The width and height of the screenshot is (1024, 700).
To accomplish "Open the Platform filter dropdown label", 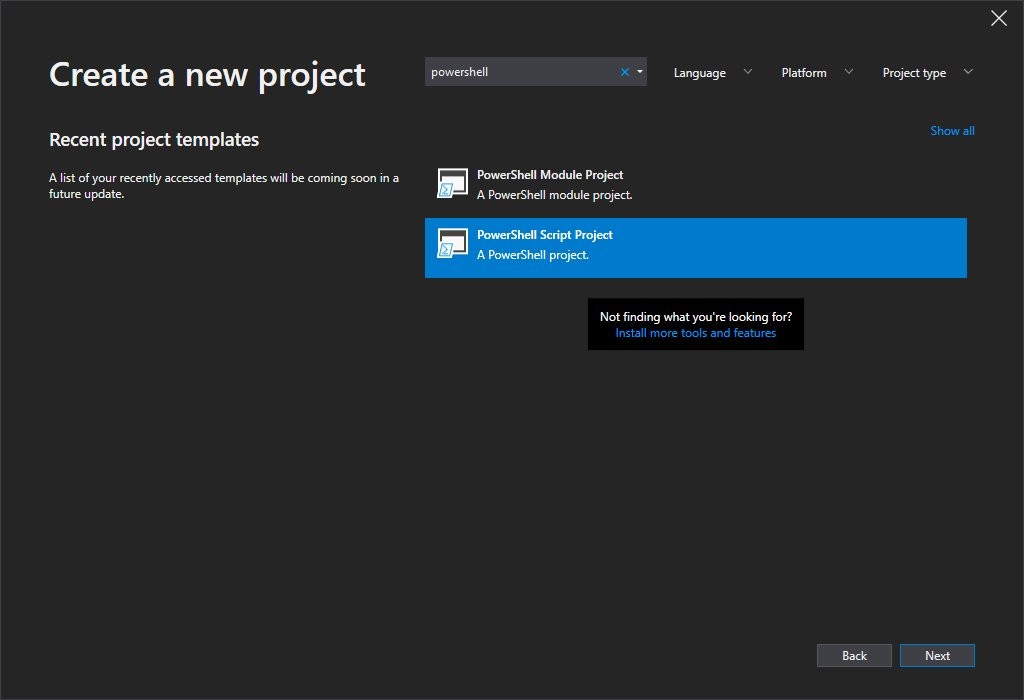I will [x=804, y=73].
